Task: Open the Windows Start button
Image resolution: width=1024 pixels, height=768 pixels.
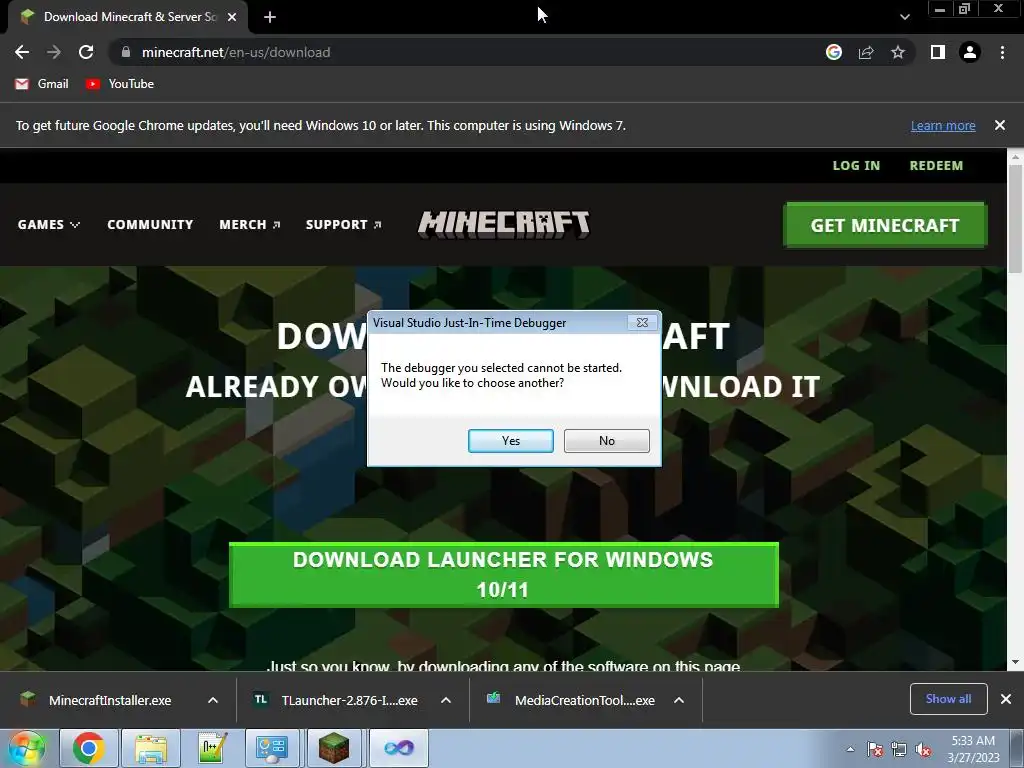Action: pyautogui.click(x=26, y=748)
